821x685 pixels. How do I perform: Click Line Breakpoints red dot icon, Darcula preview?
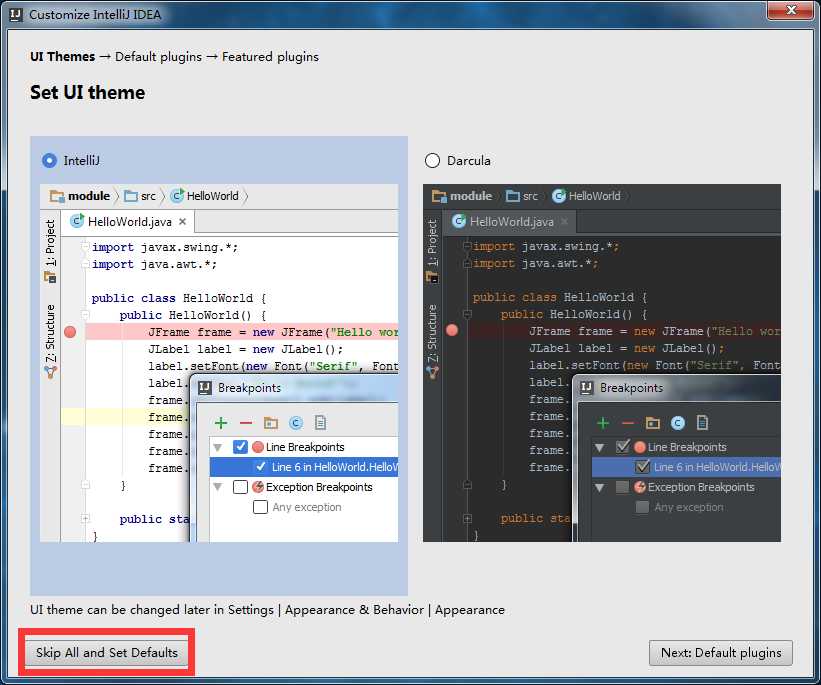click(640, 447)
